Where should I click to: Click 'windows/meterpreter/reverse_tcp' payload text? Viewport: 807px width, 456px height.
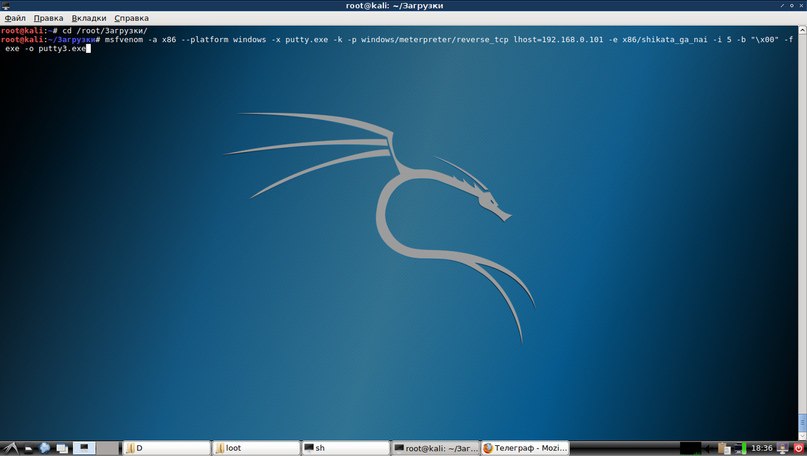435,39
